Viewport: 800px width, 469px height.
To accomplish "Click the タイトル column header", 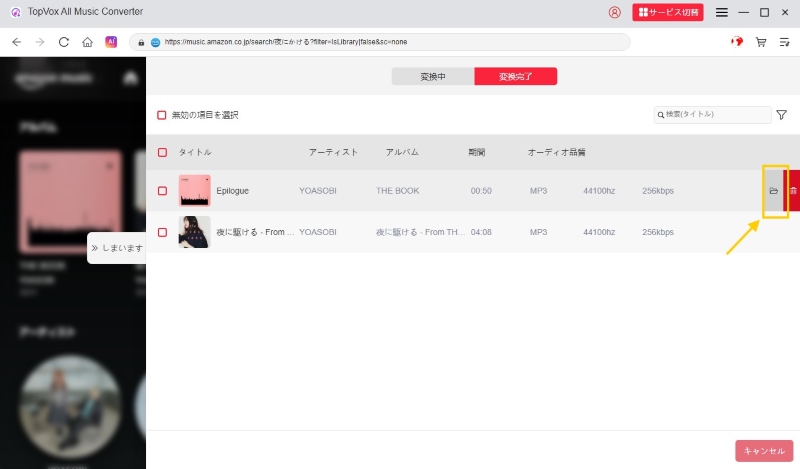I will point(195,152).
